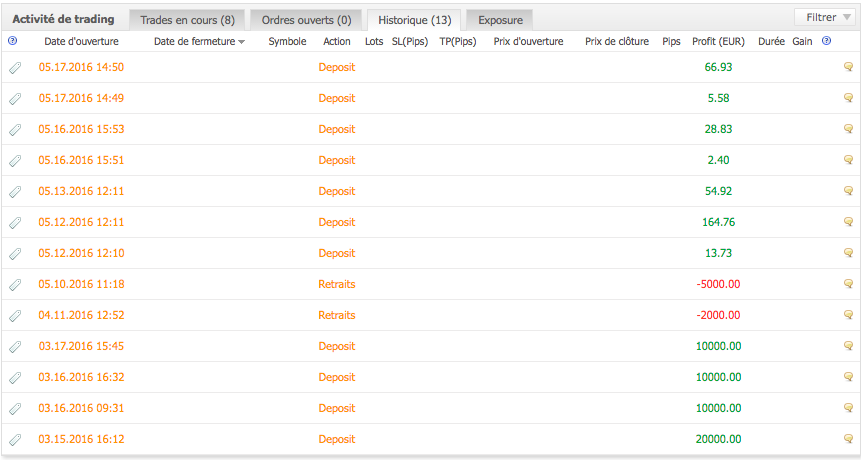The width and height of the screenshot is (861, 460).
Task: Click the paperclip icon for 05.10.2016 11:18 withdrawal
Action: (x=14, y=285)
